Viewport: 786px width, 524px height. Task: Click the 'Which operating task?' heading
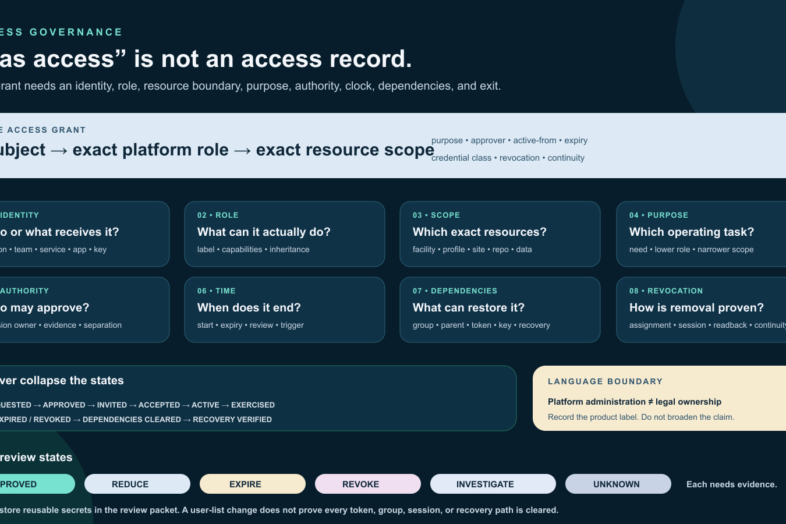(x=691, y=232)
